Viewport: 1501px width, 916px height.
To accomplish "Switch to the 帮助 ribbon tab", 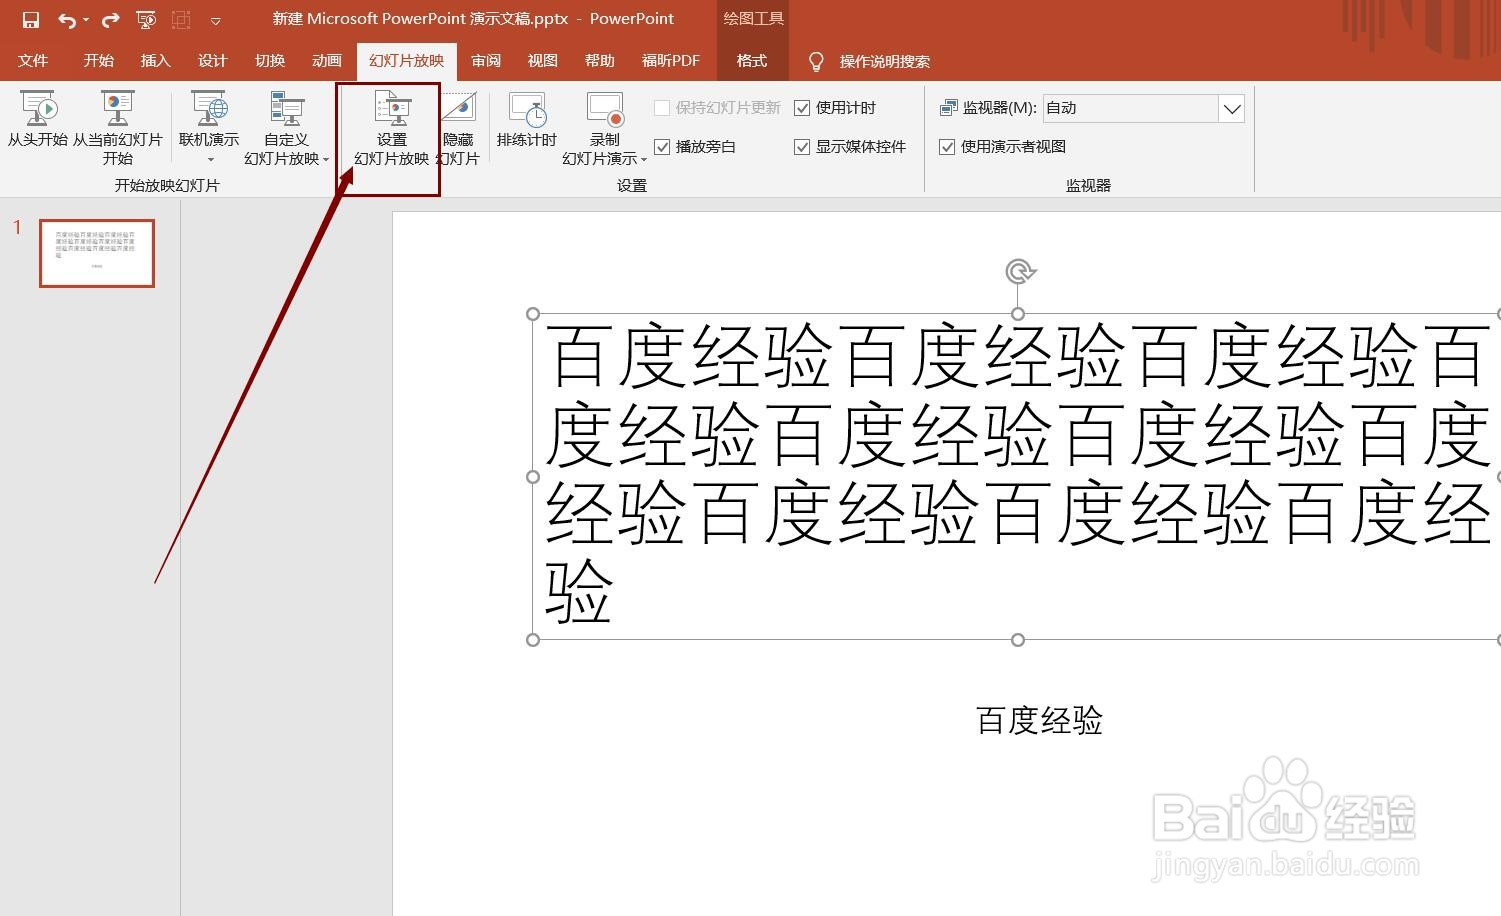I will point(600,61).
